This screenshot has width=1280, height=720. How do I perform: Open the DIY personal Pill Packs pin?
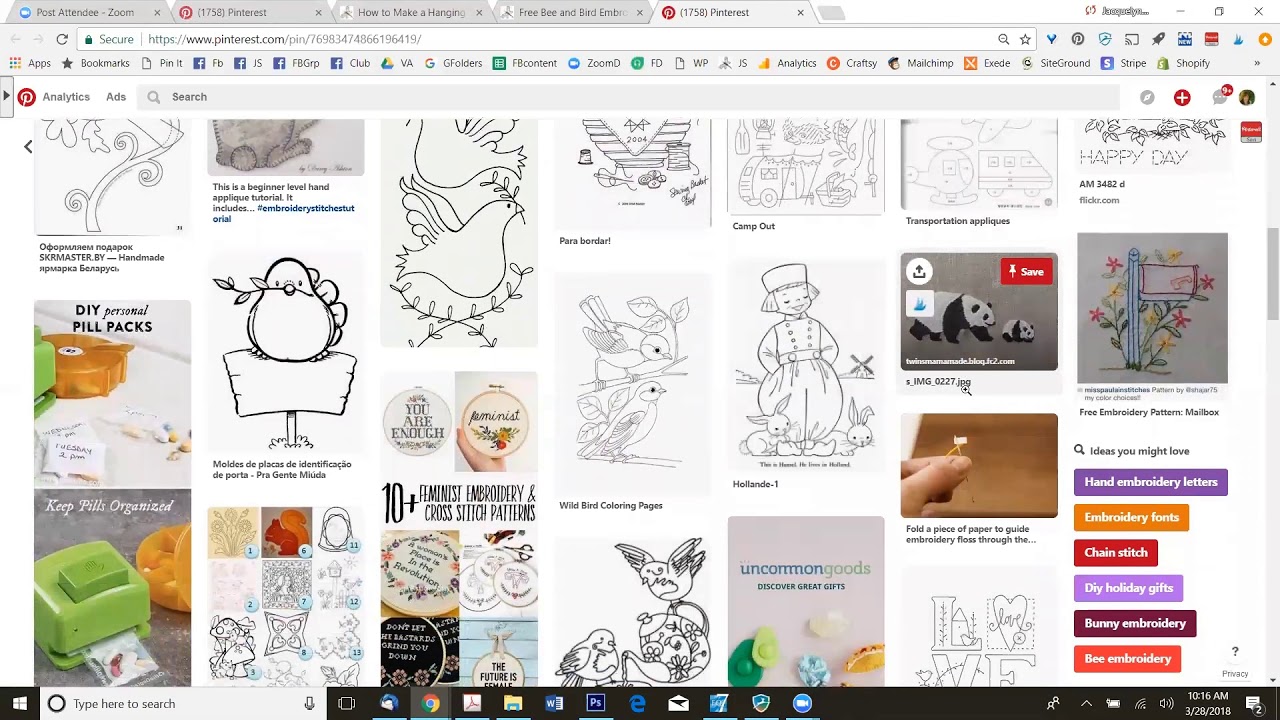point(112,493)
